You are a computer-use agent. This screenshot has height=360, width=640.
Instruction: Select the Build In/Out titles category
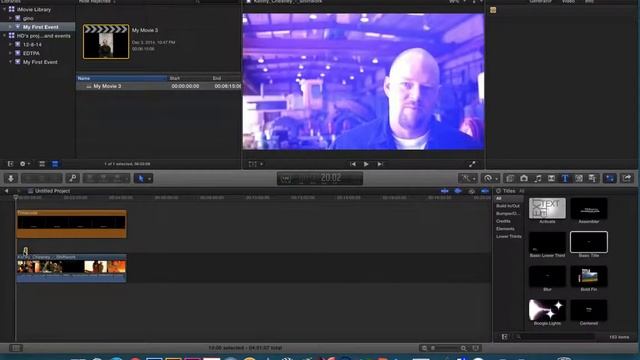coord(508,206)
